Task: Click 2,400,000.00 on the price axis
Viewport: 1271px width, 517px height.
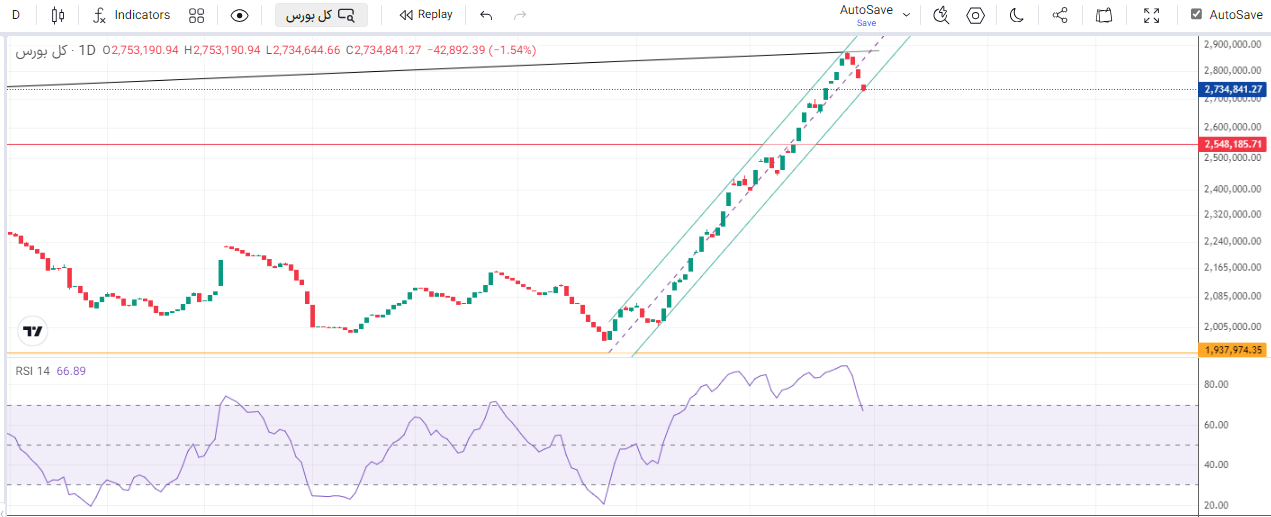Action: (x=1232, y=189)
